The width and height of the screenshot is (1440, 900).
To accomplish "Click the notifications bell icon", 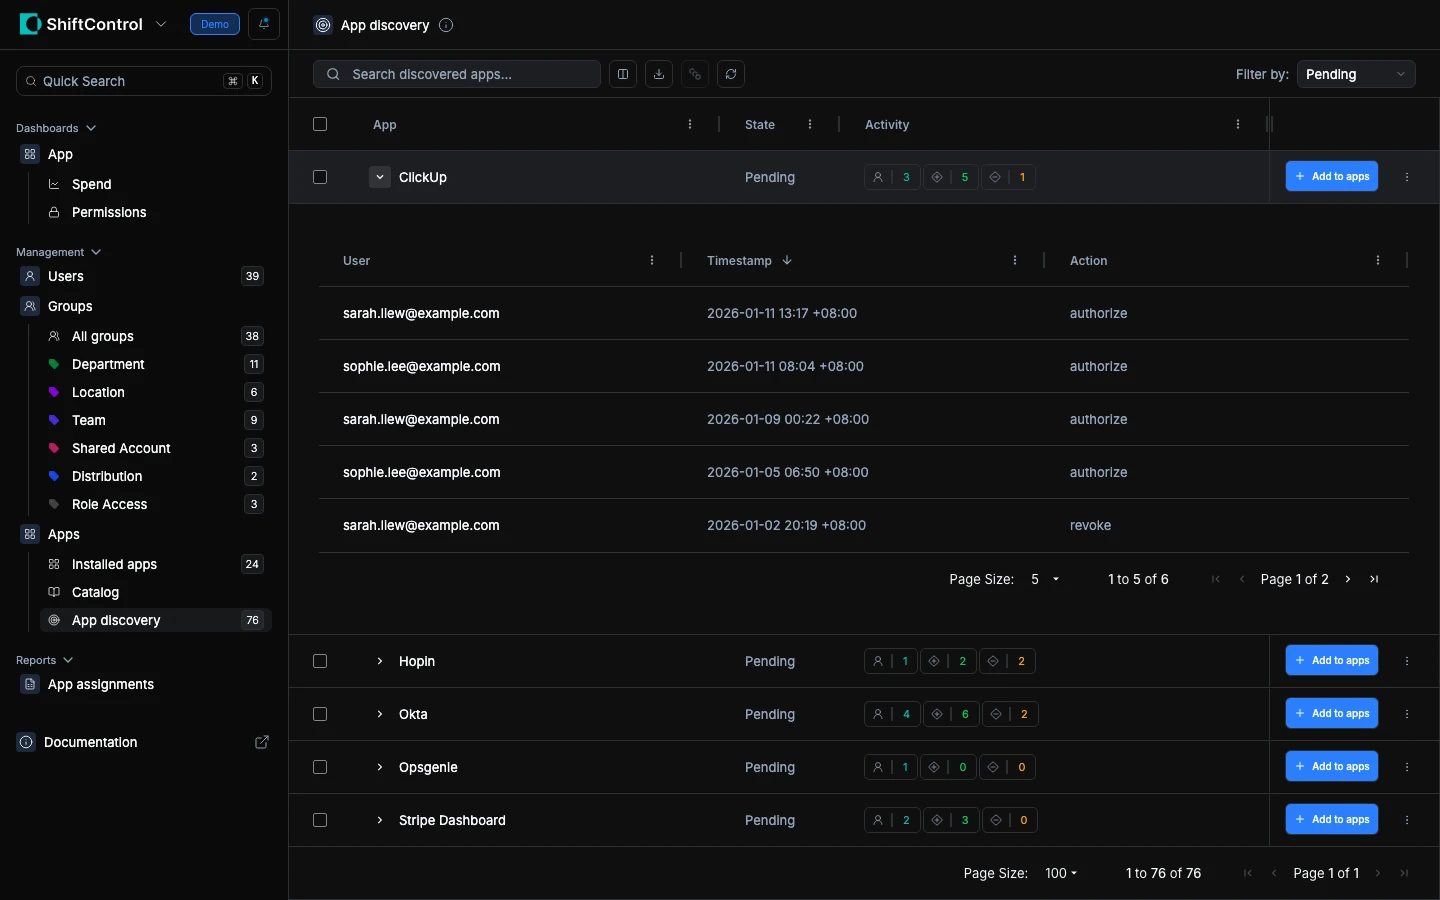I will (x=264, y=24).
